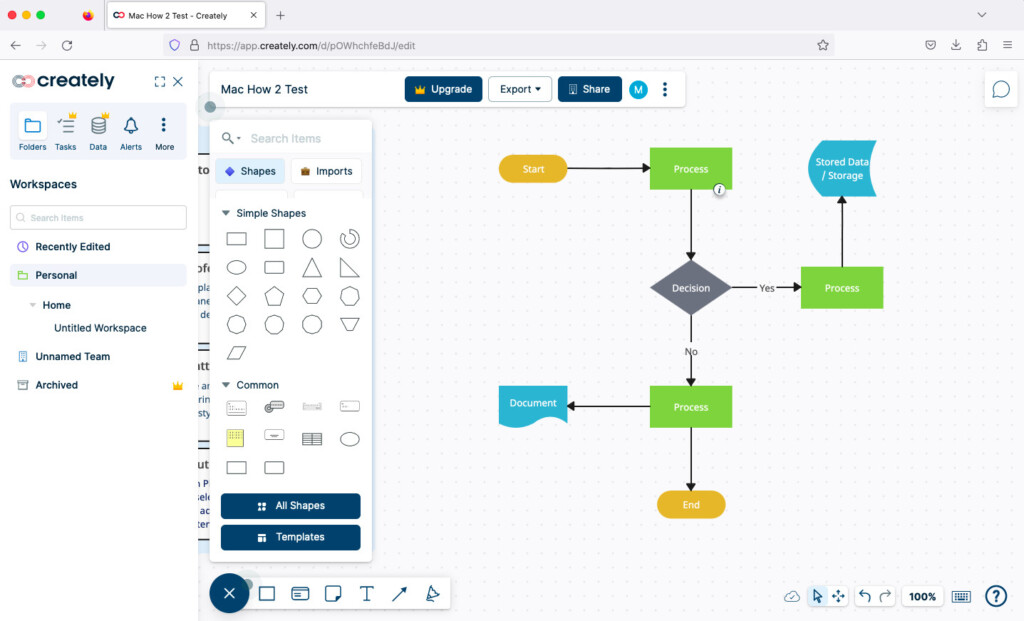Image resolution: width=1024 pixels, height=621 pixels.
Task: Activate the pan move mode
Action: (838, 596)
